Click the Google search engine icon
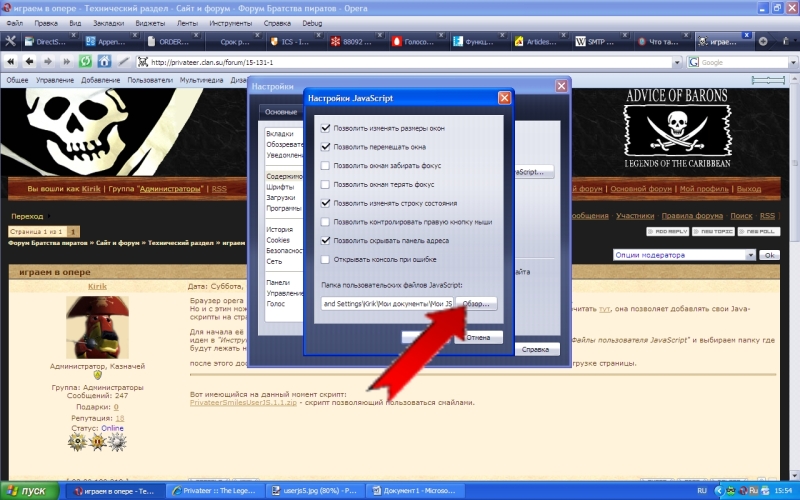Image resolution: width=800 pixels, height=500 pixels. pos(693,62)
